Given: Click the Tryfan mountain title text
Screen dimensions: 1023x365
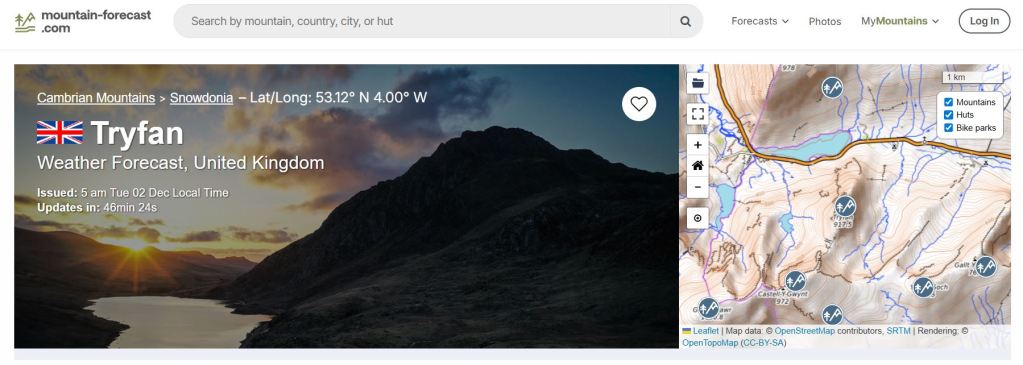Looking at the screenshot, I should [137, 133].
